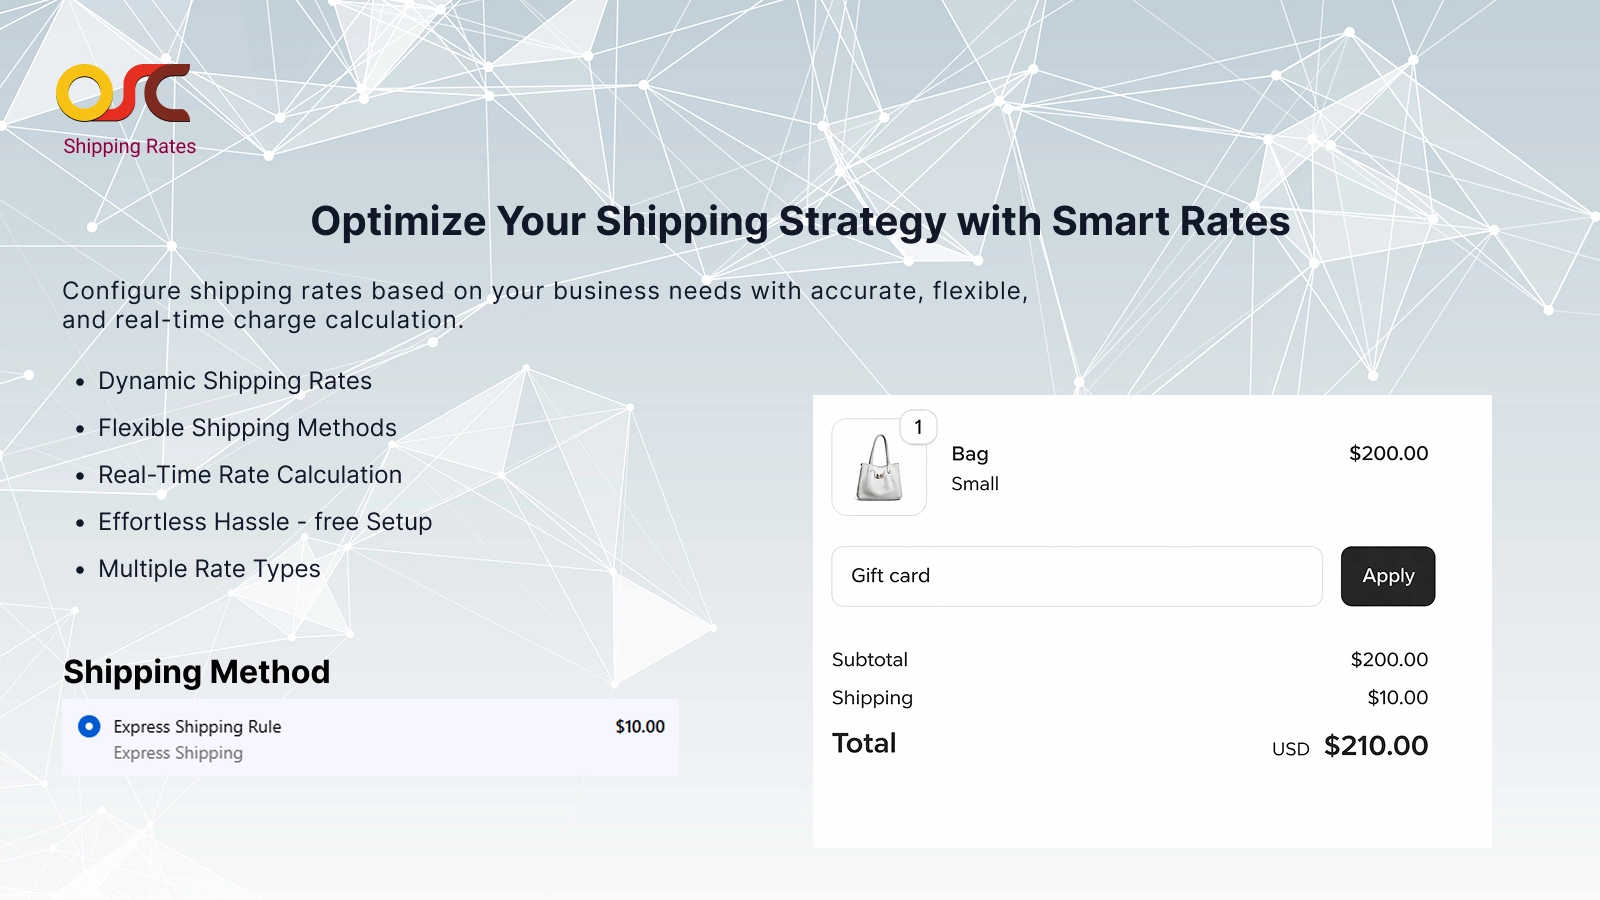Click the white bag product thumbnail
Viewport: 1600px width, 900px height.
point(879,468)
